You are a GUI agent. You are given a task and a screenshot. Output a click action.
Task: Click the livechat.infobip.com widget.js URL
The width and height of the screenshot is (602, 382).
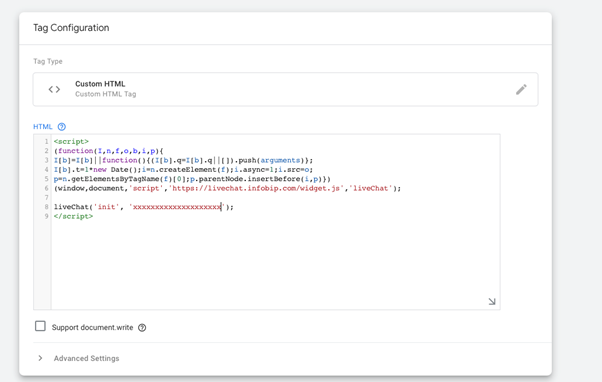pos(256,189)
